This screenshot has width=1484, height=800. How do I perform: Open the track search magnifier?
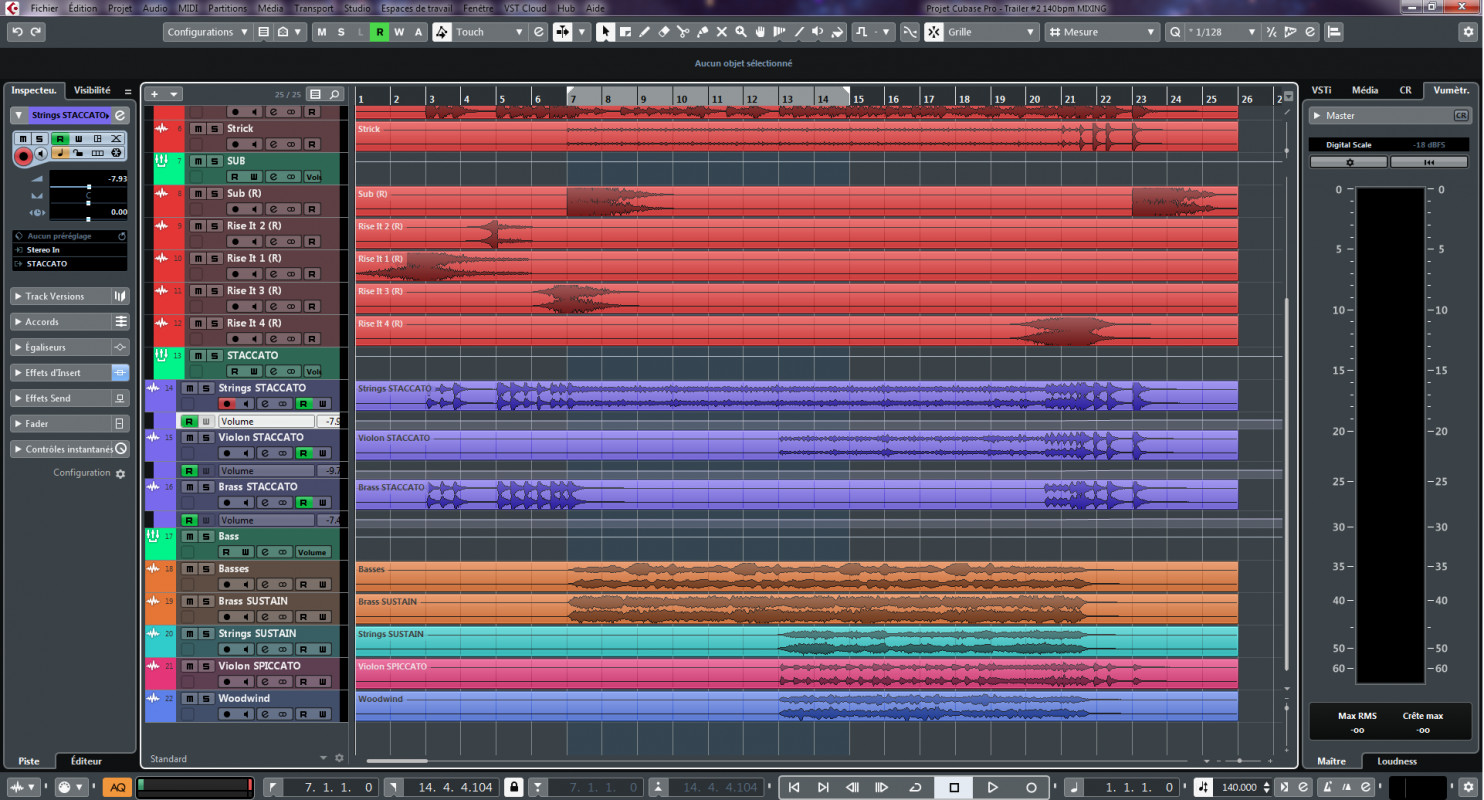[x=335, y=94]
